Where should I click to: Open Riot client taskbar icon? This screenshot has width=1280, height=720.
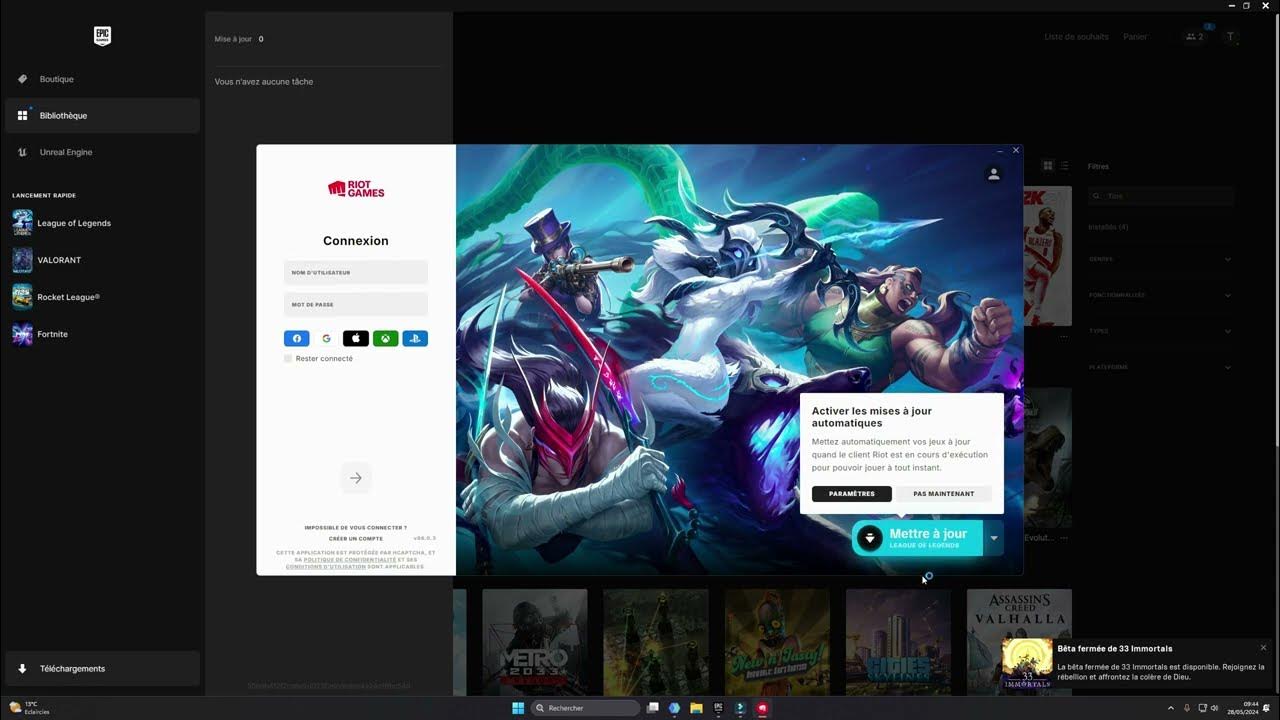pos(762,708)
